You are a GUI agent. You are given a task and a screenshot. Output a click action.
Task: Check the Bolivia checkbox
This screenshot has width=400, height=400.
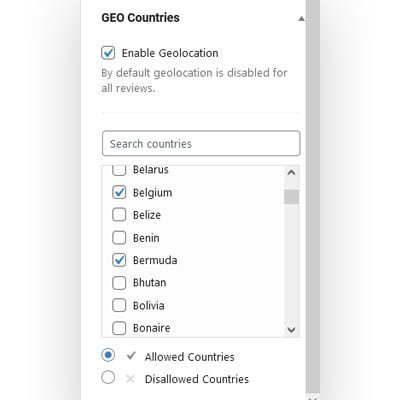(119, 305)
